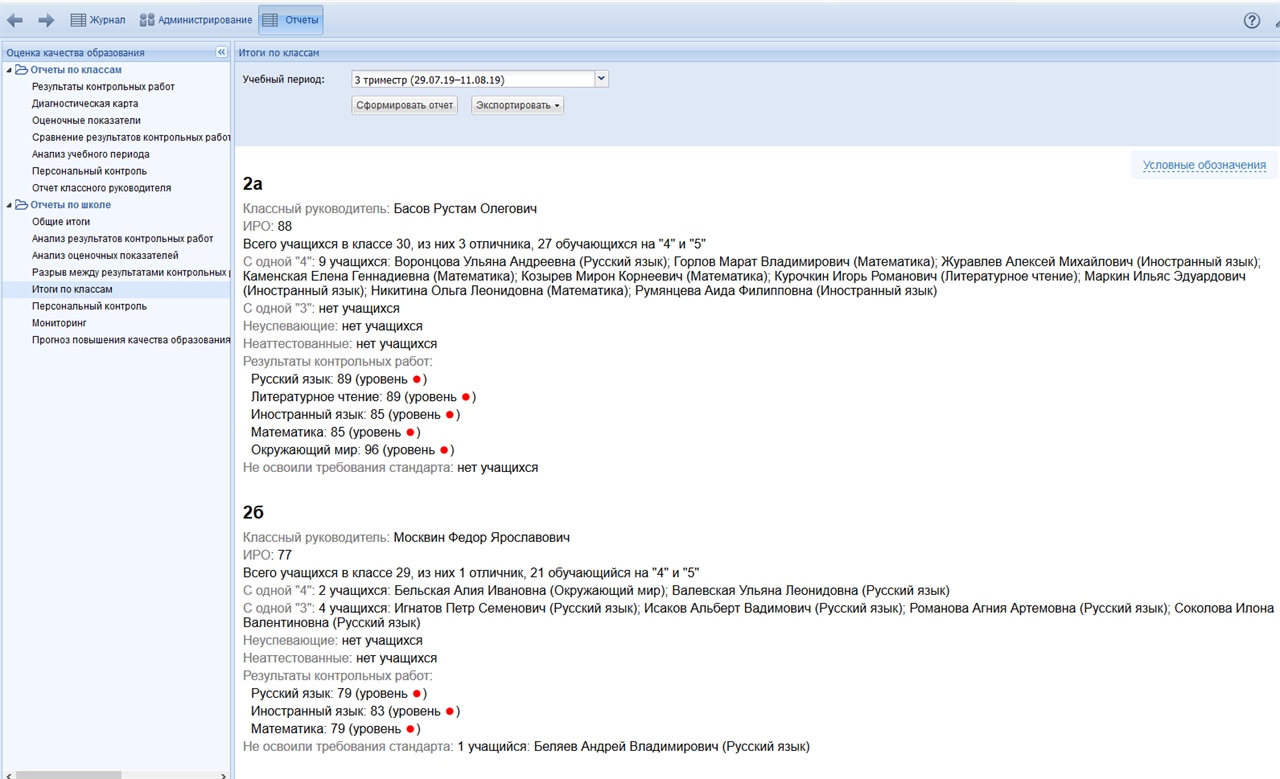Image resolution: width=1280 pixels, height=779 pixels.
Task: Click the period field showing 3 триместр
Action: (472, 79)
